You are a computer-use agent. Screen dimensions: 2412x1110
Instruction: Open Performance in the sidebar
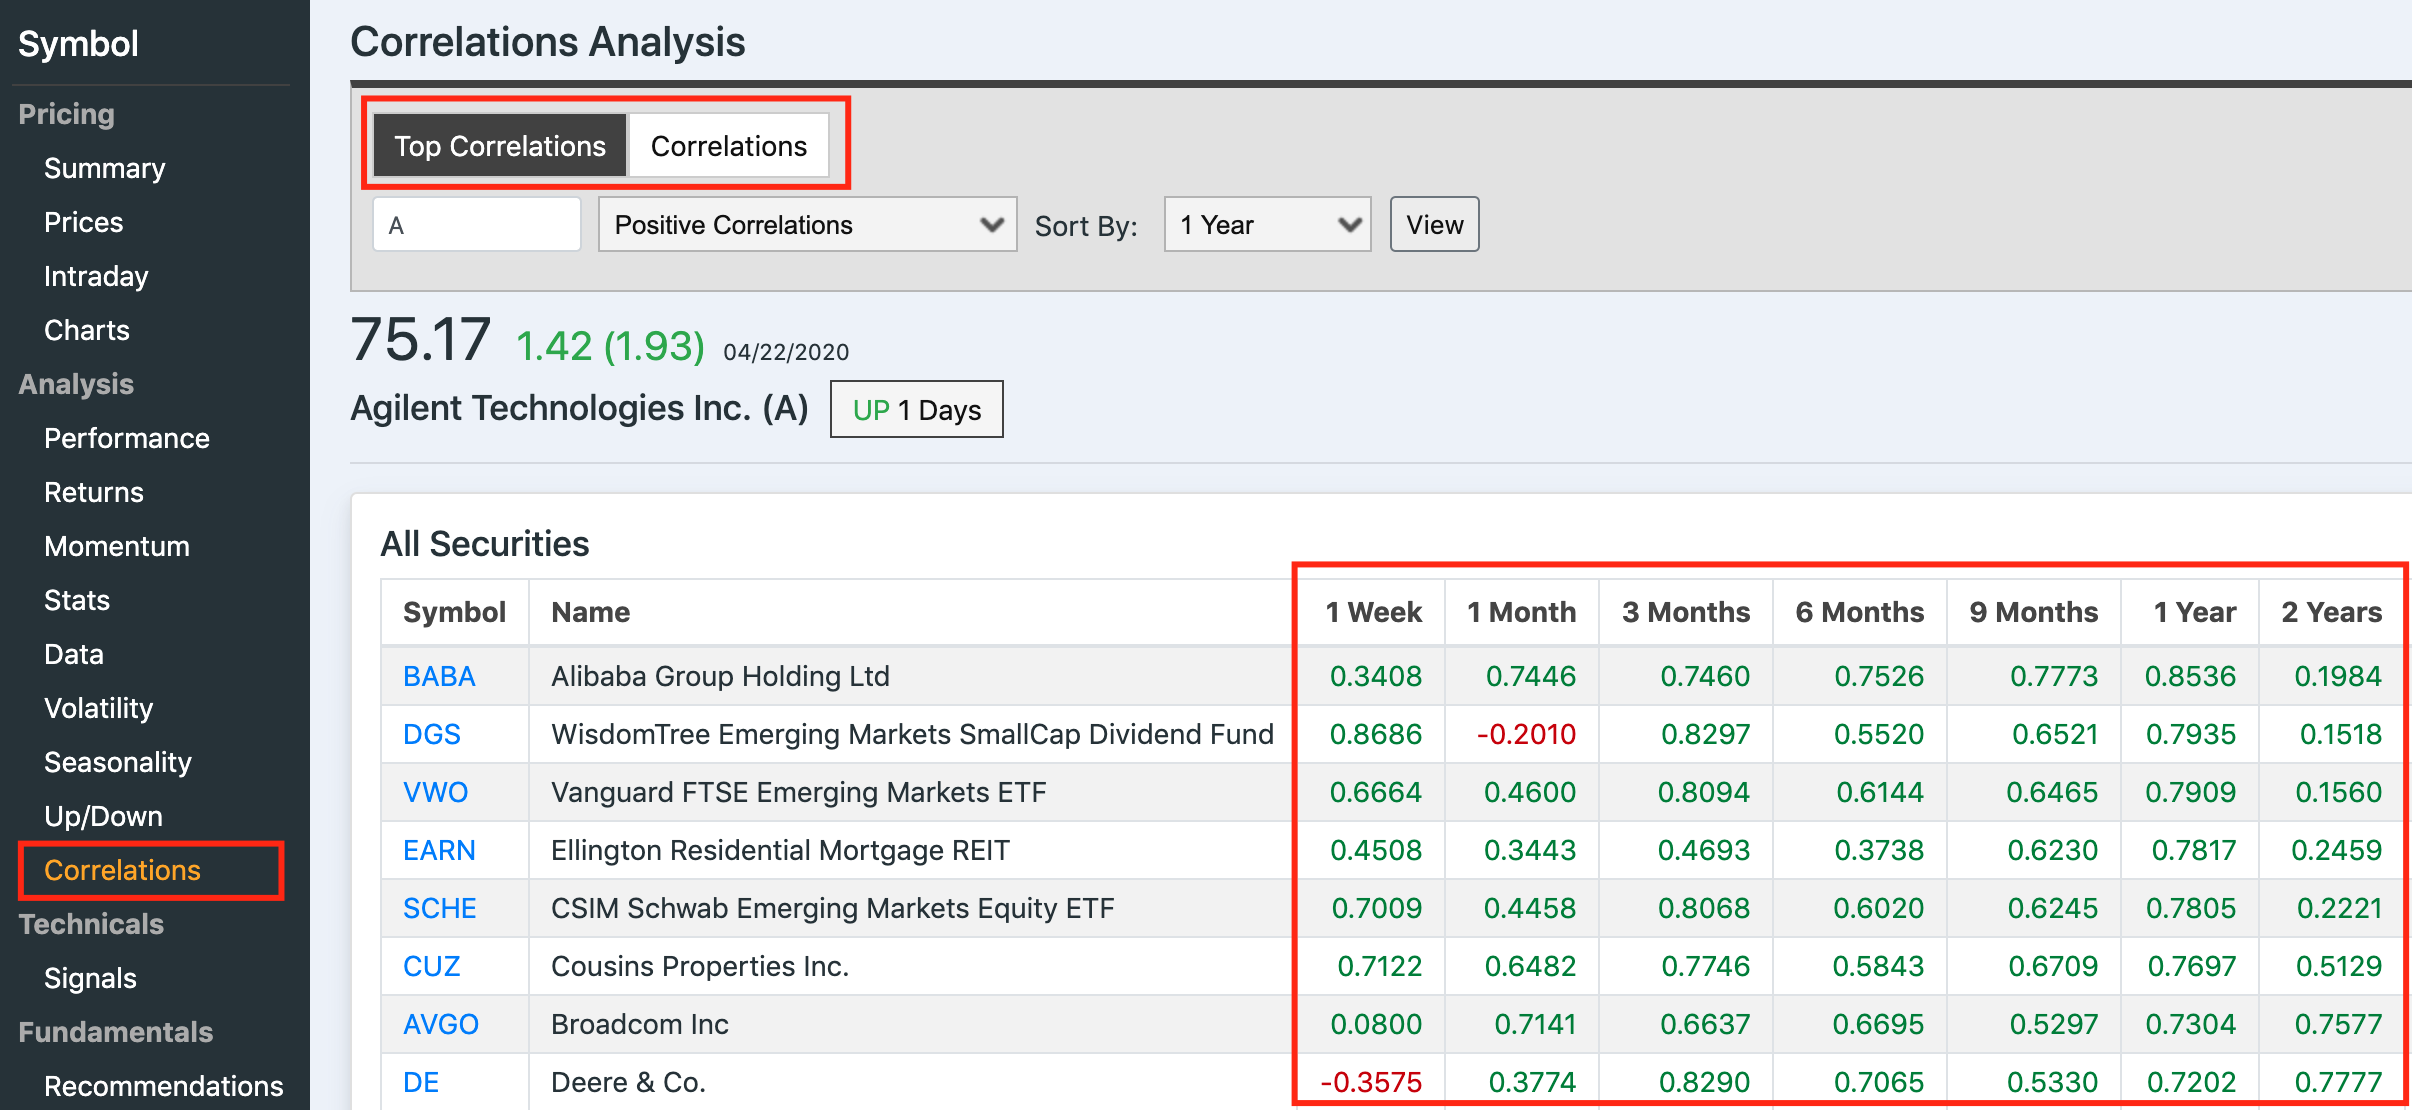tap(127, 438)
